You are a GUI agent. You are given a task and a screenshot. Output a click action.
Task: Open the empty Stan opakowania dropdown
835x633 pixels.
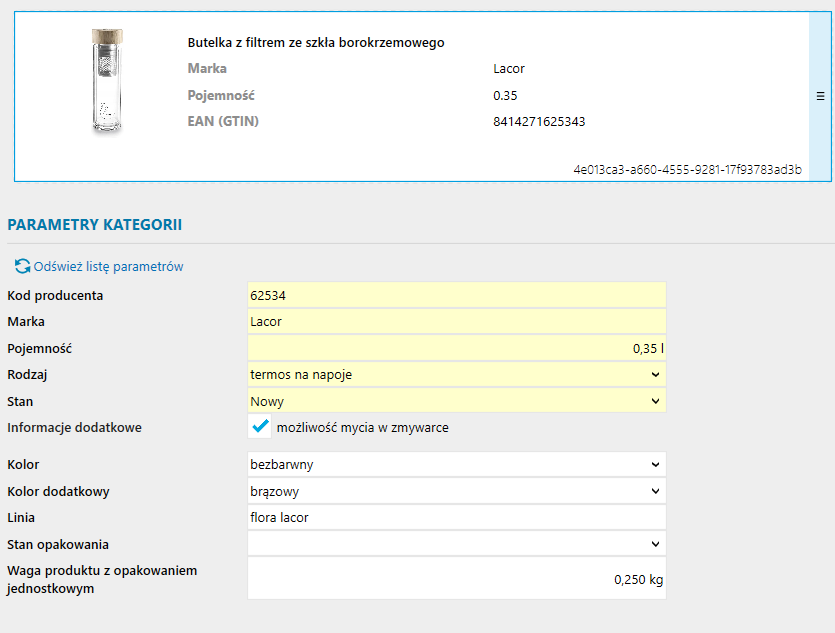tap(456, 544)
